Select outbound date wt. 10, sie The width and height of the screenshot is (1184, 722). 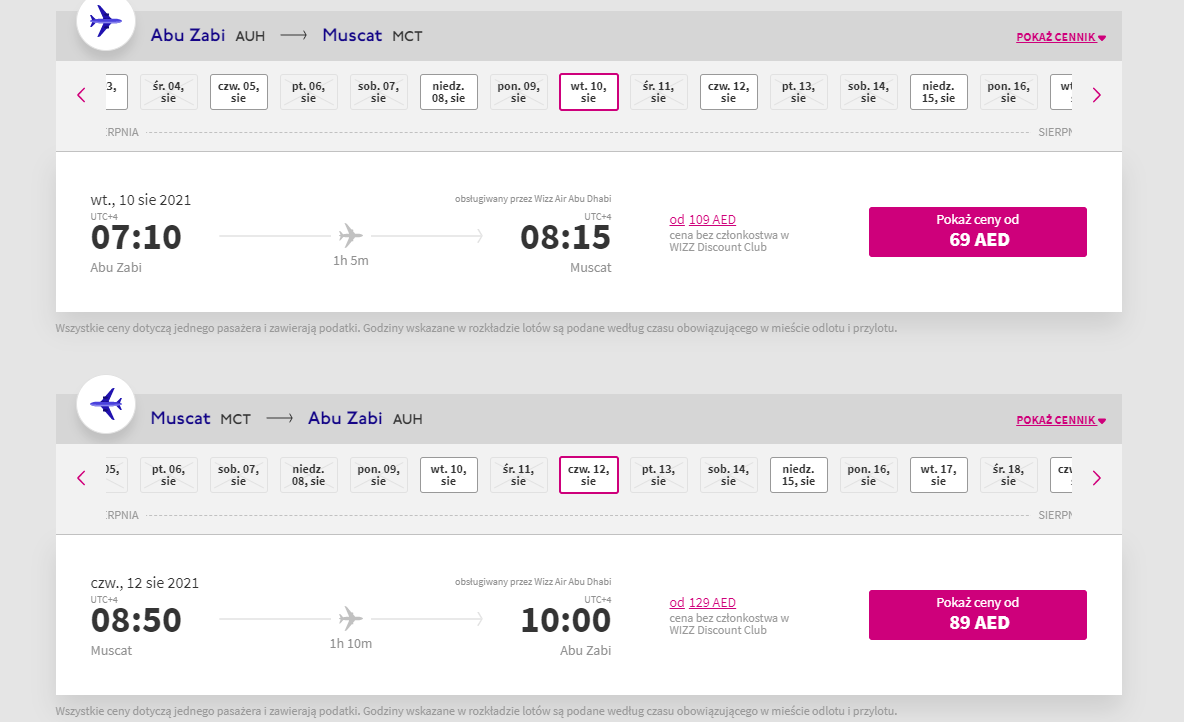(589, 92)
